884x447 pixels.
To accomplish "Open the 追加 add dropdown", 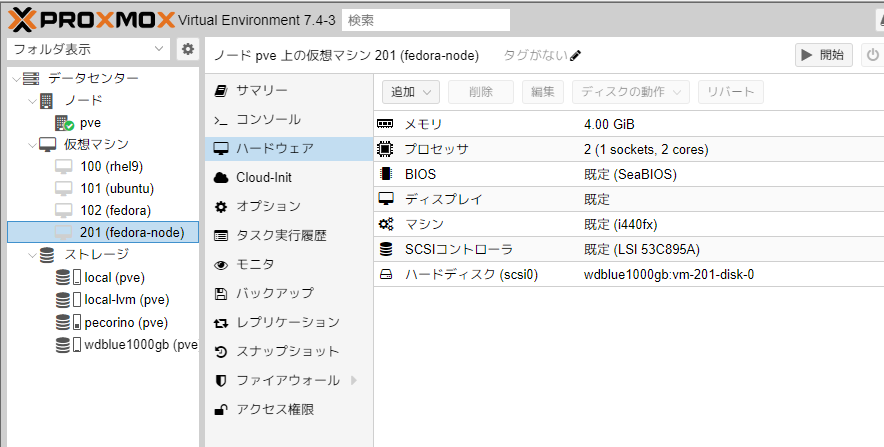I will (410, 92).
